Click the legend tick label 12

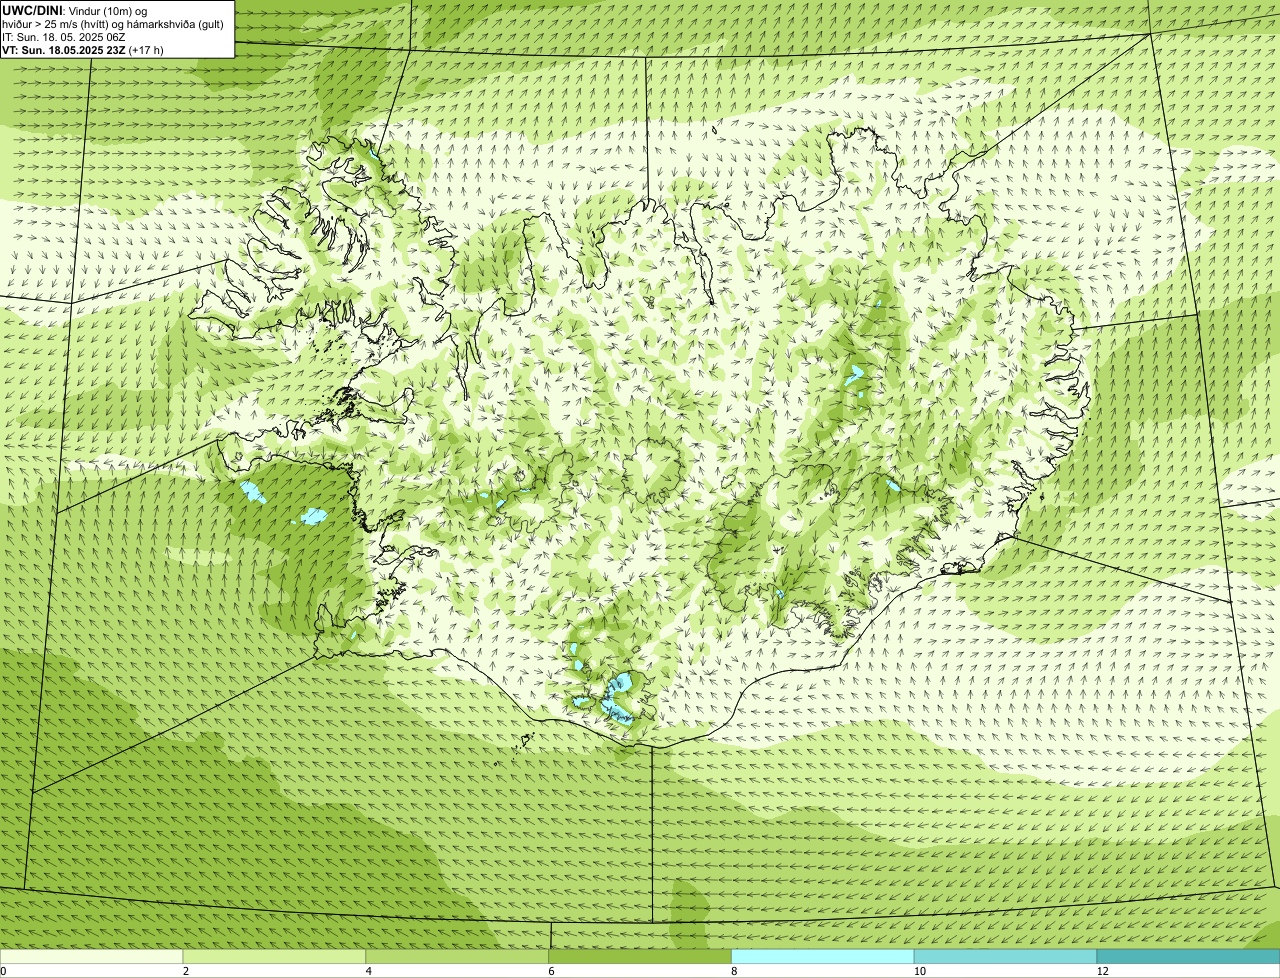click(1102, 971)
